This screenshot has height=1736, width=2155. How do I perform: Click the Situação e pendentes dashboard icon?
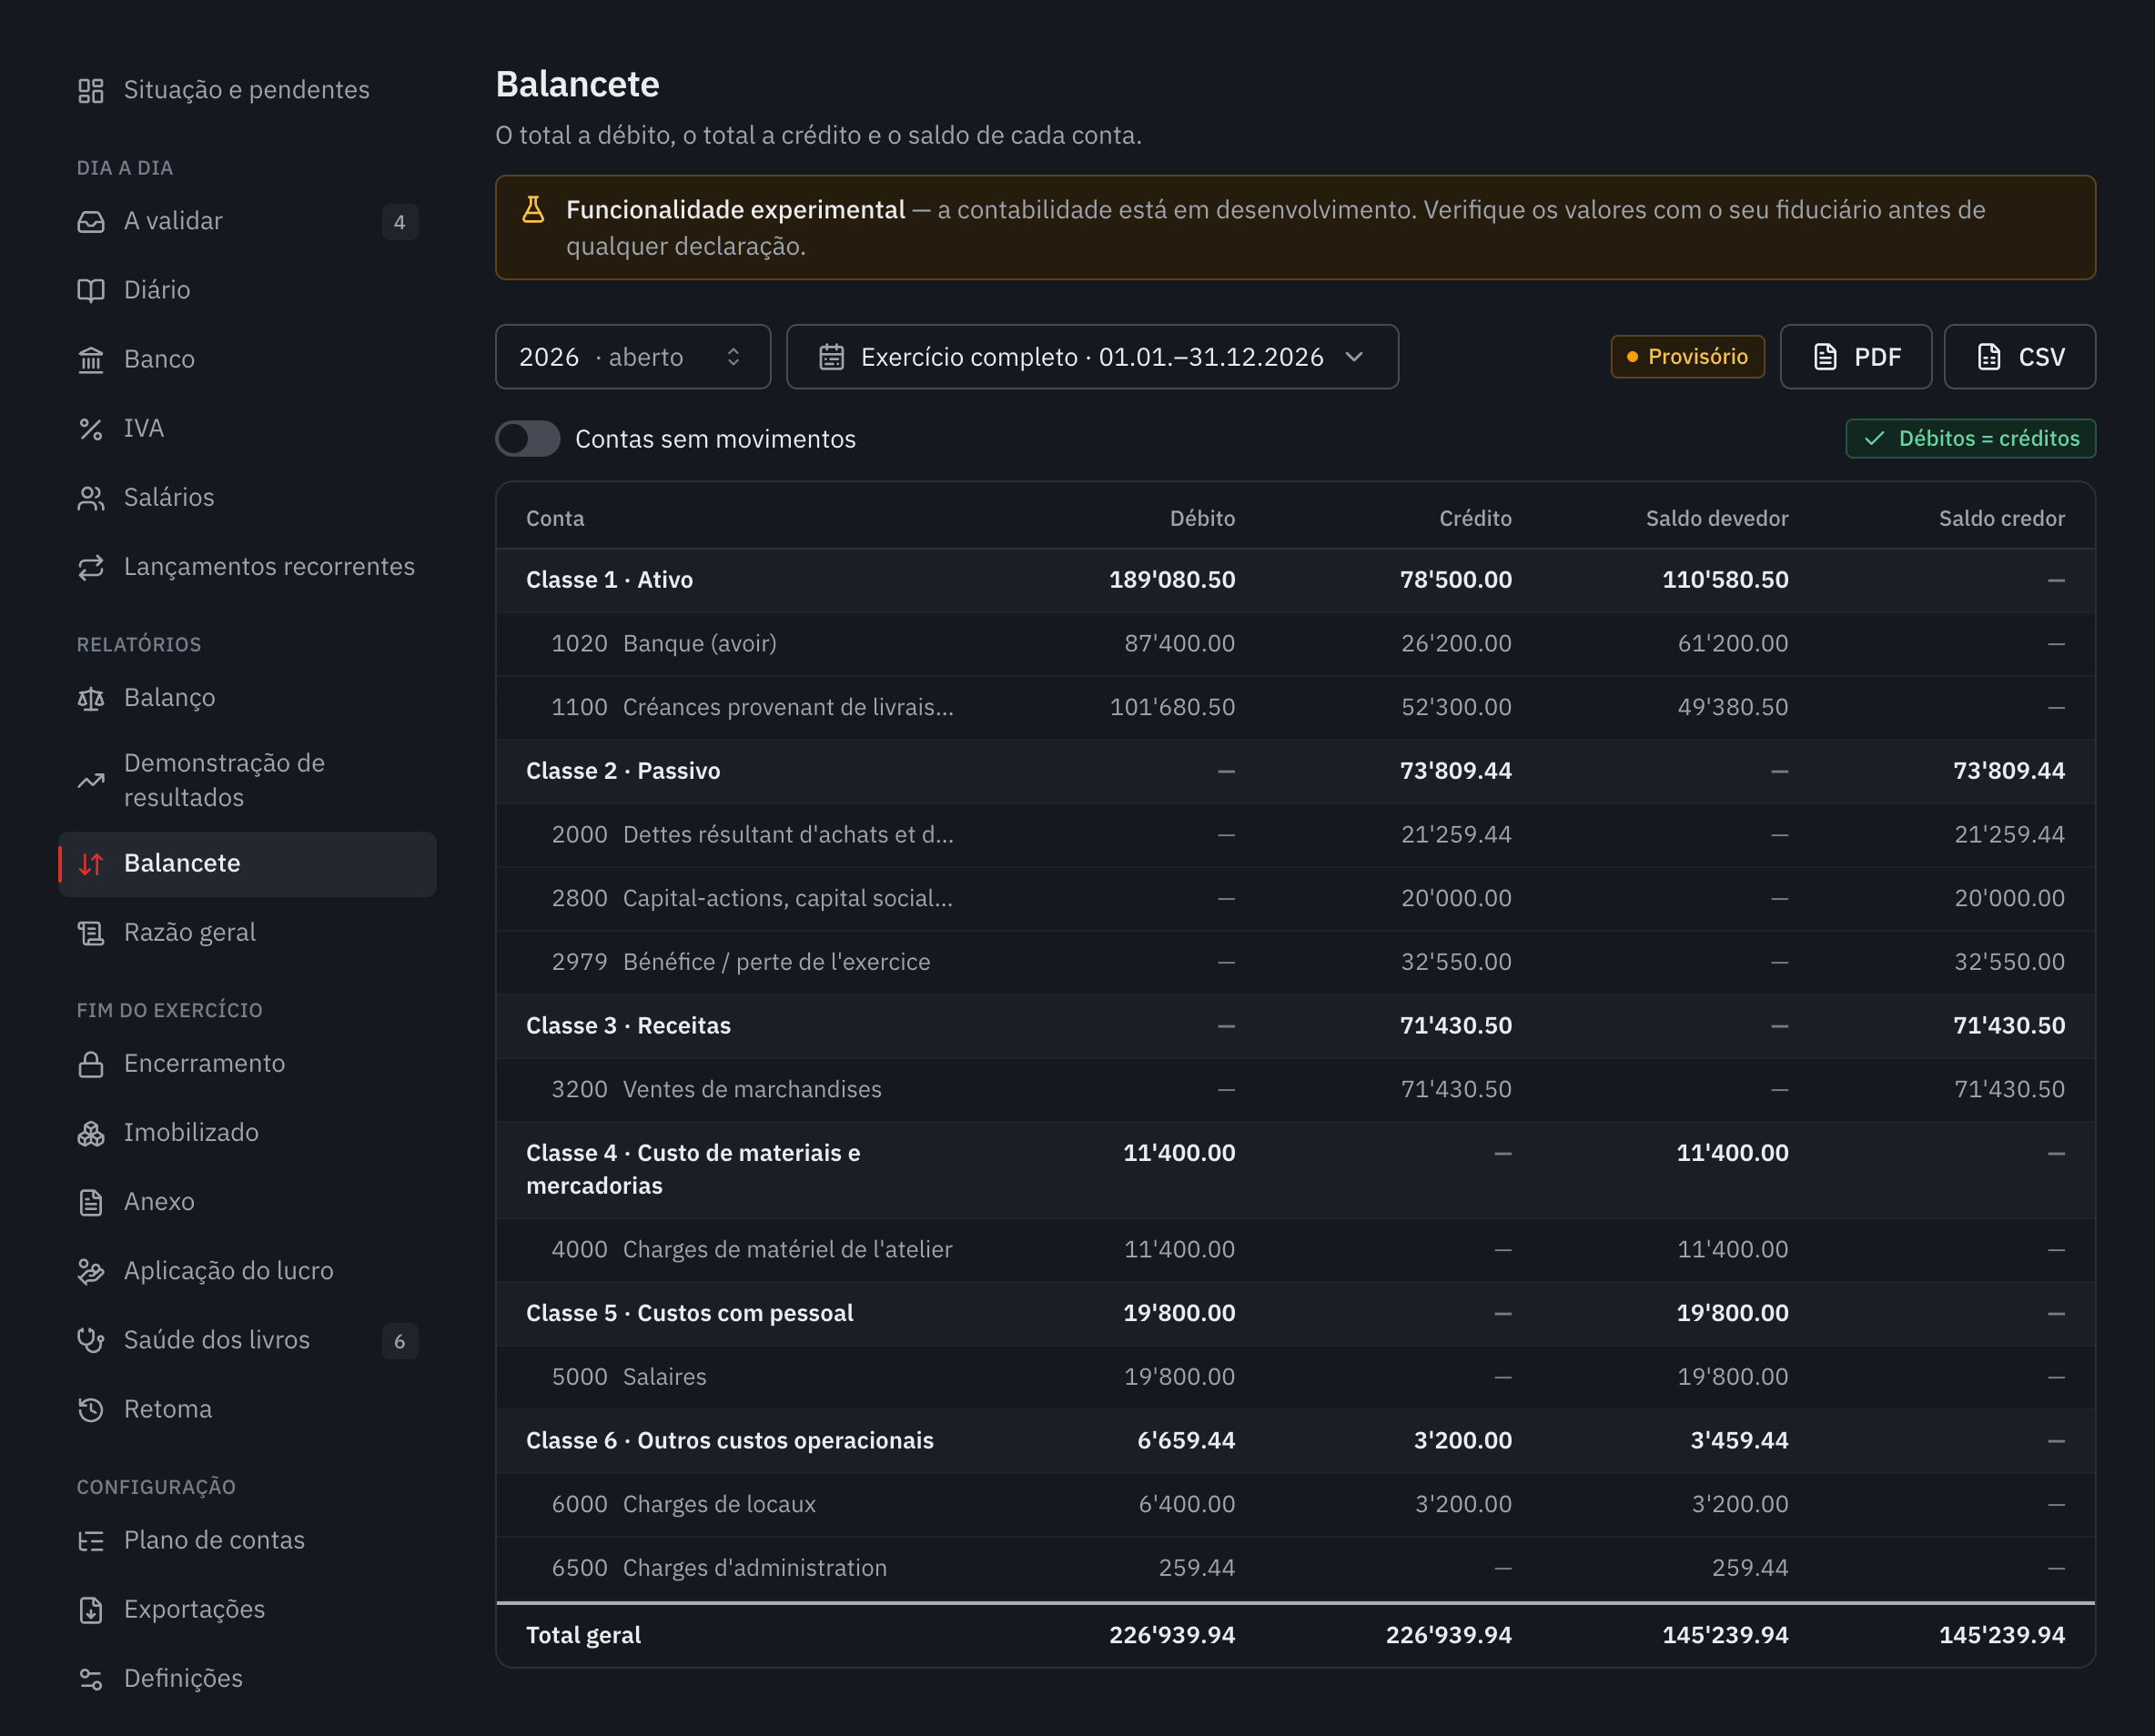tap(91, 91)
